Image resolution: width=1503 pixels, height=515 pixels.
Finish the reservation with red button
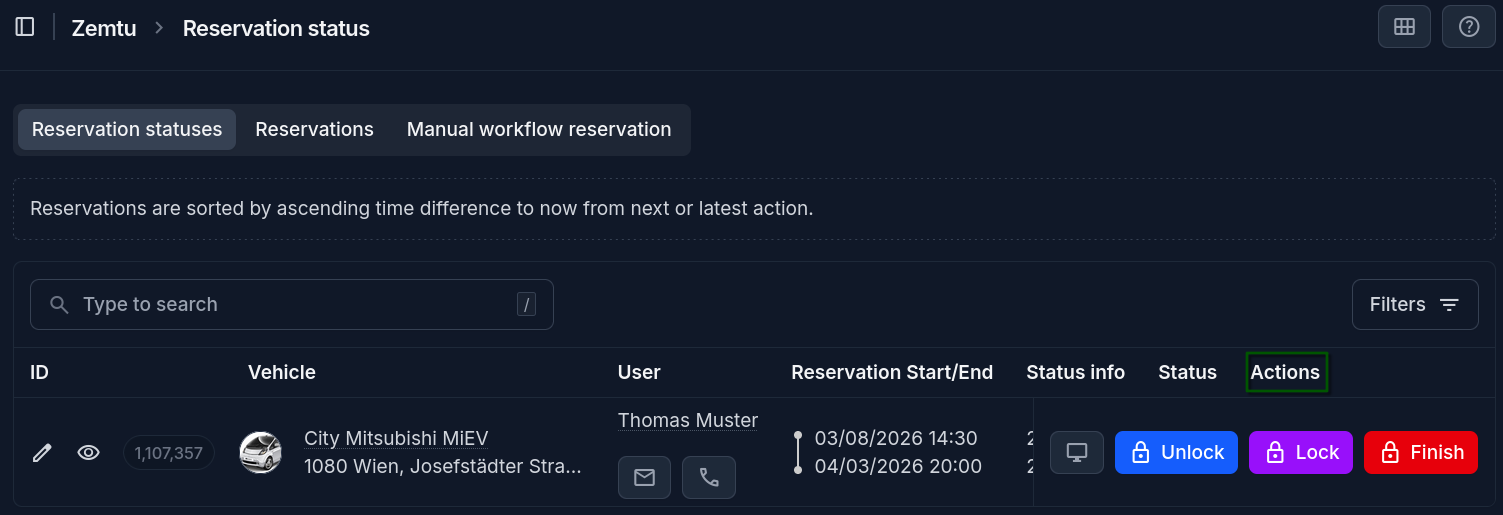click(x=1421, y=453)
